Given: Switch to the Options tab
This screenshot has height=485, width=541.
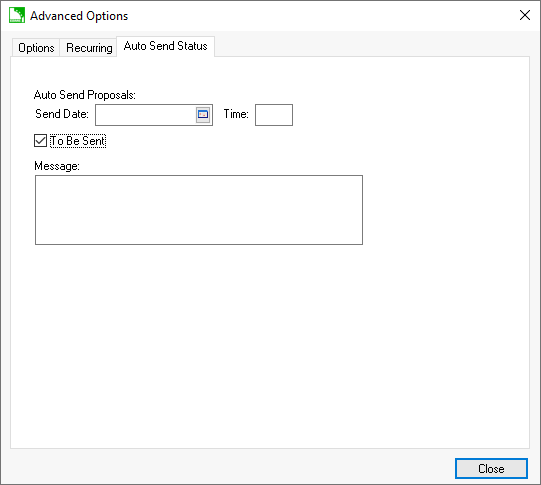Looking at the screenshot, I should pyautogui.click(x=36, y=48).
